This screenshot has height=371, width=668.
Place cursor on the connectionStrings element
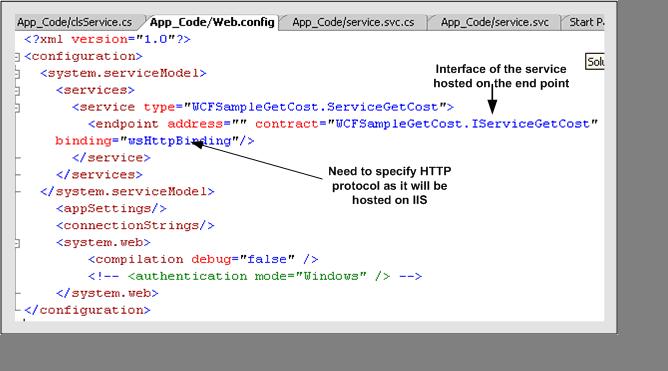tap(135, 225)
